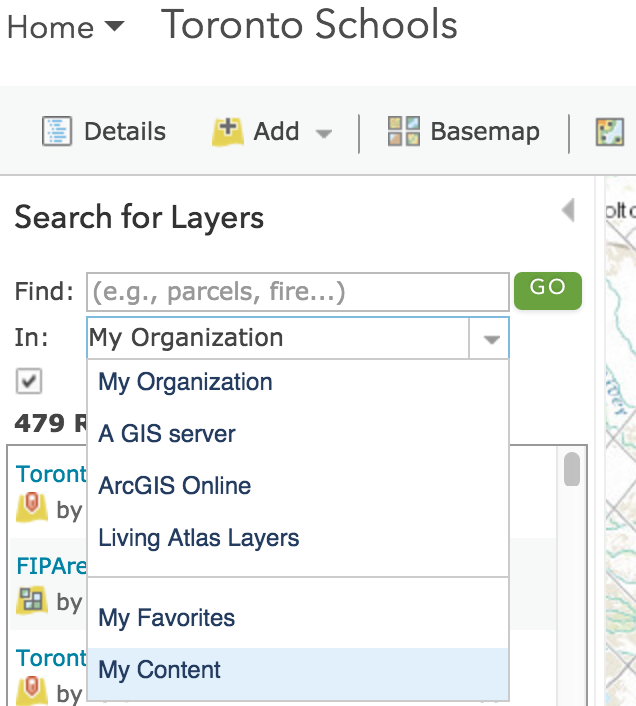This screenshot has height=706, width=636.
Task: Click the Add layer icon
Action: [x=228, y=131]
